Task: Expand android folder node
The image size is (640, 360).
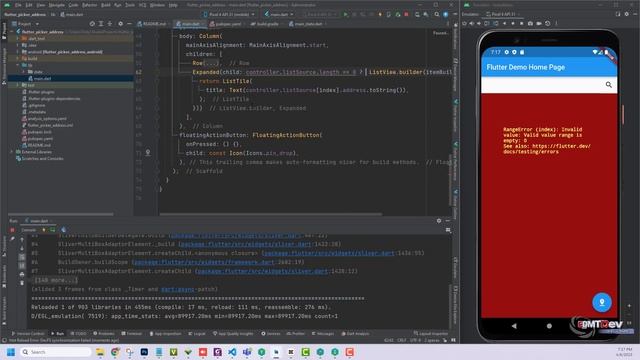Action: pyautogui.click(x=18, y=52)
